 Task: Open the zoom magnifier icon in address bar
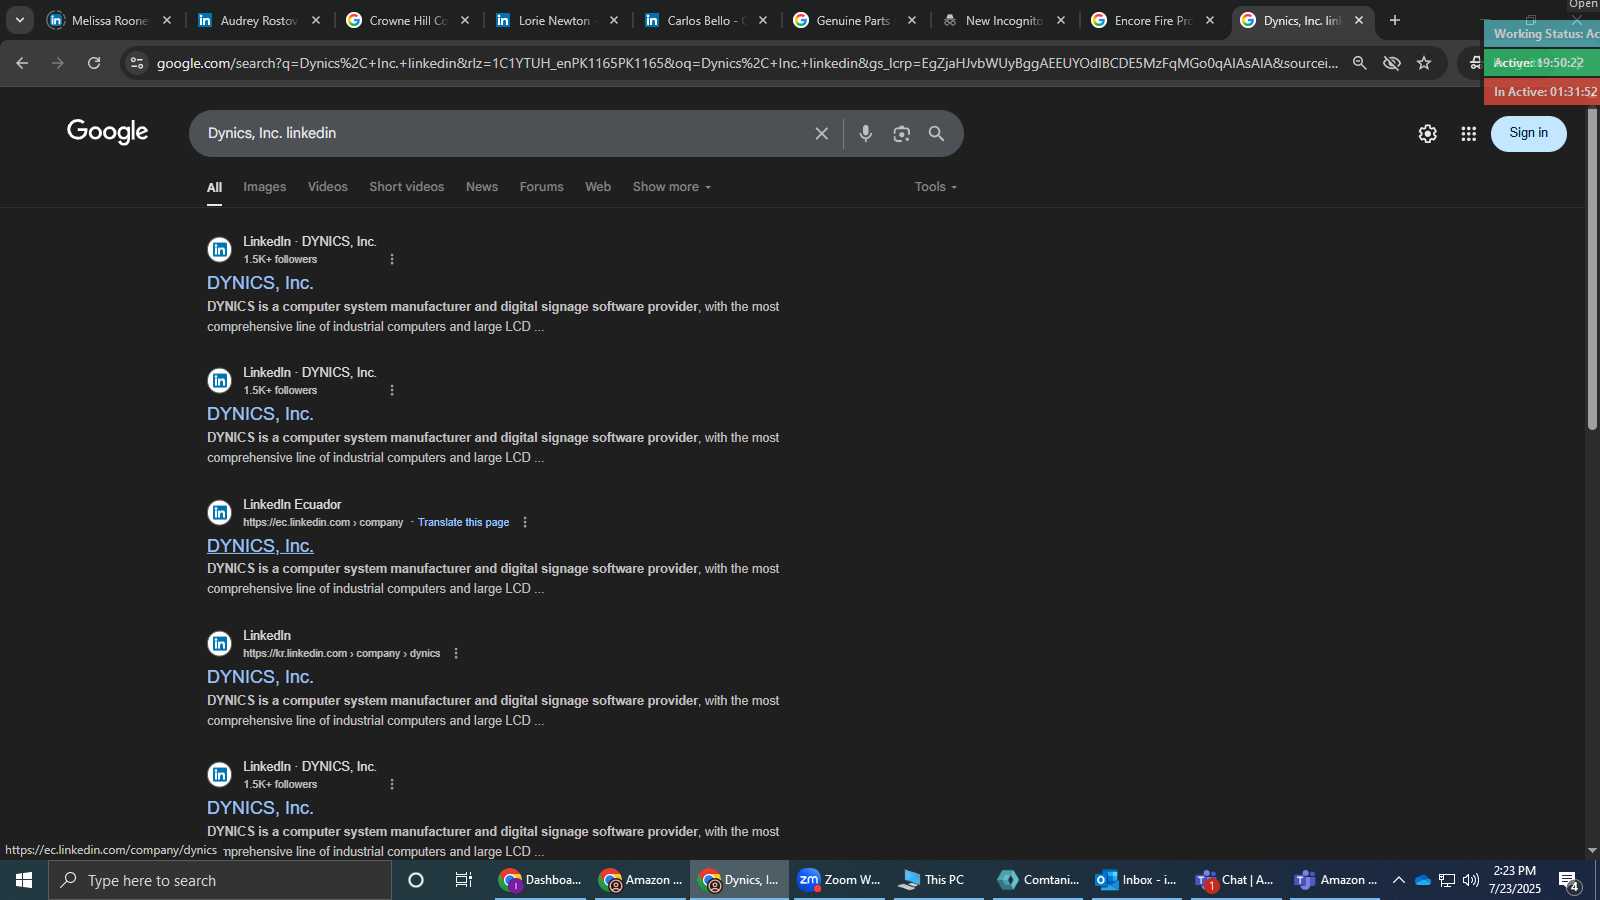(1359, 63)
